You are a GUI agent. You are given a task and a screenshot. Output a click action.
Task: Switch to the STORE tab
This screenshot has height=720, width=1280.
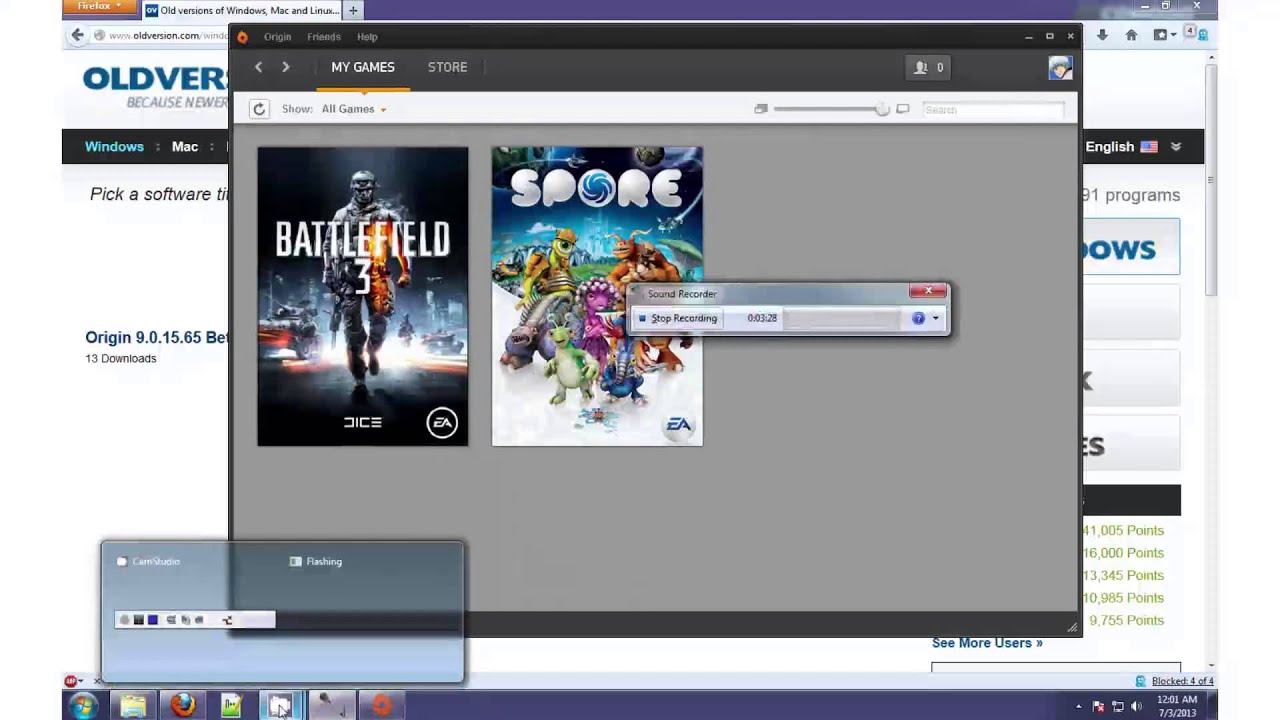(447, 67)
